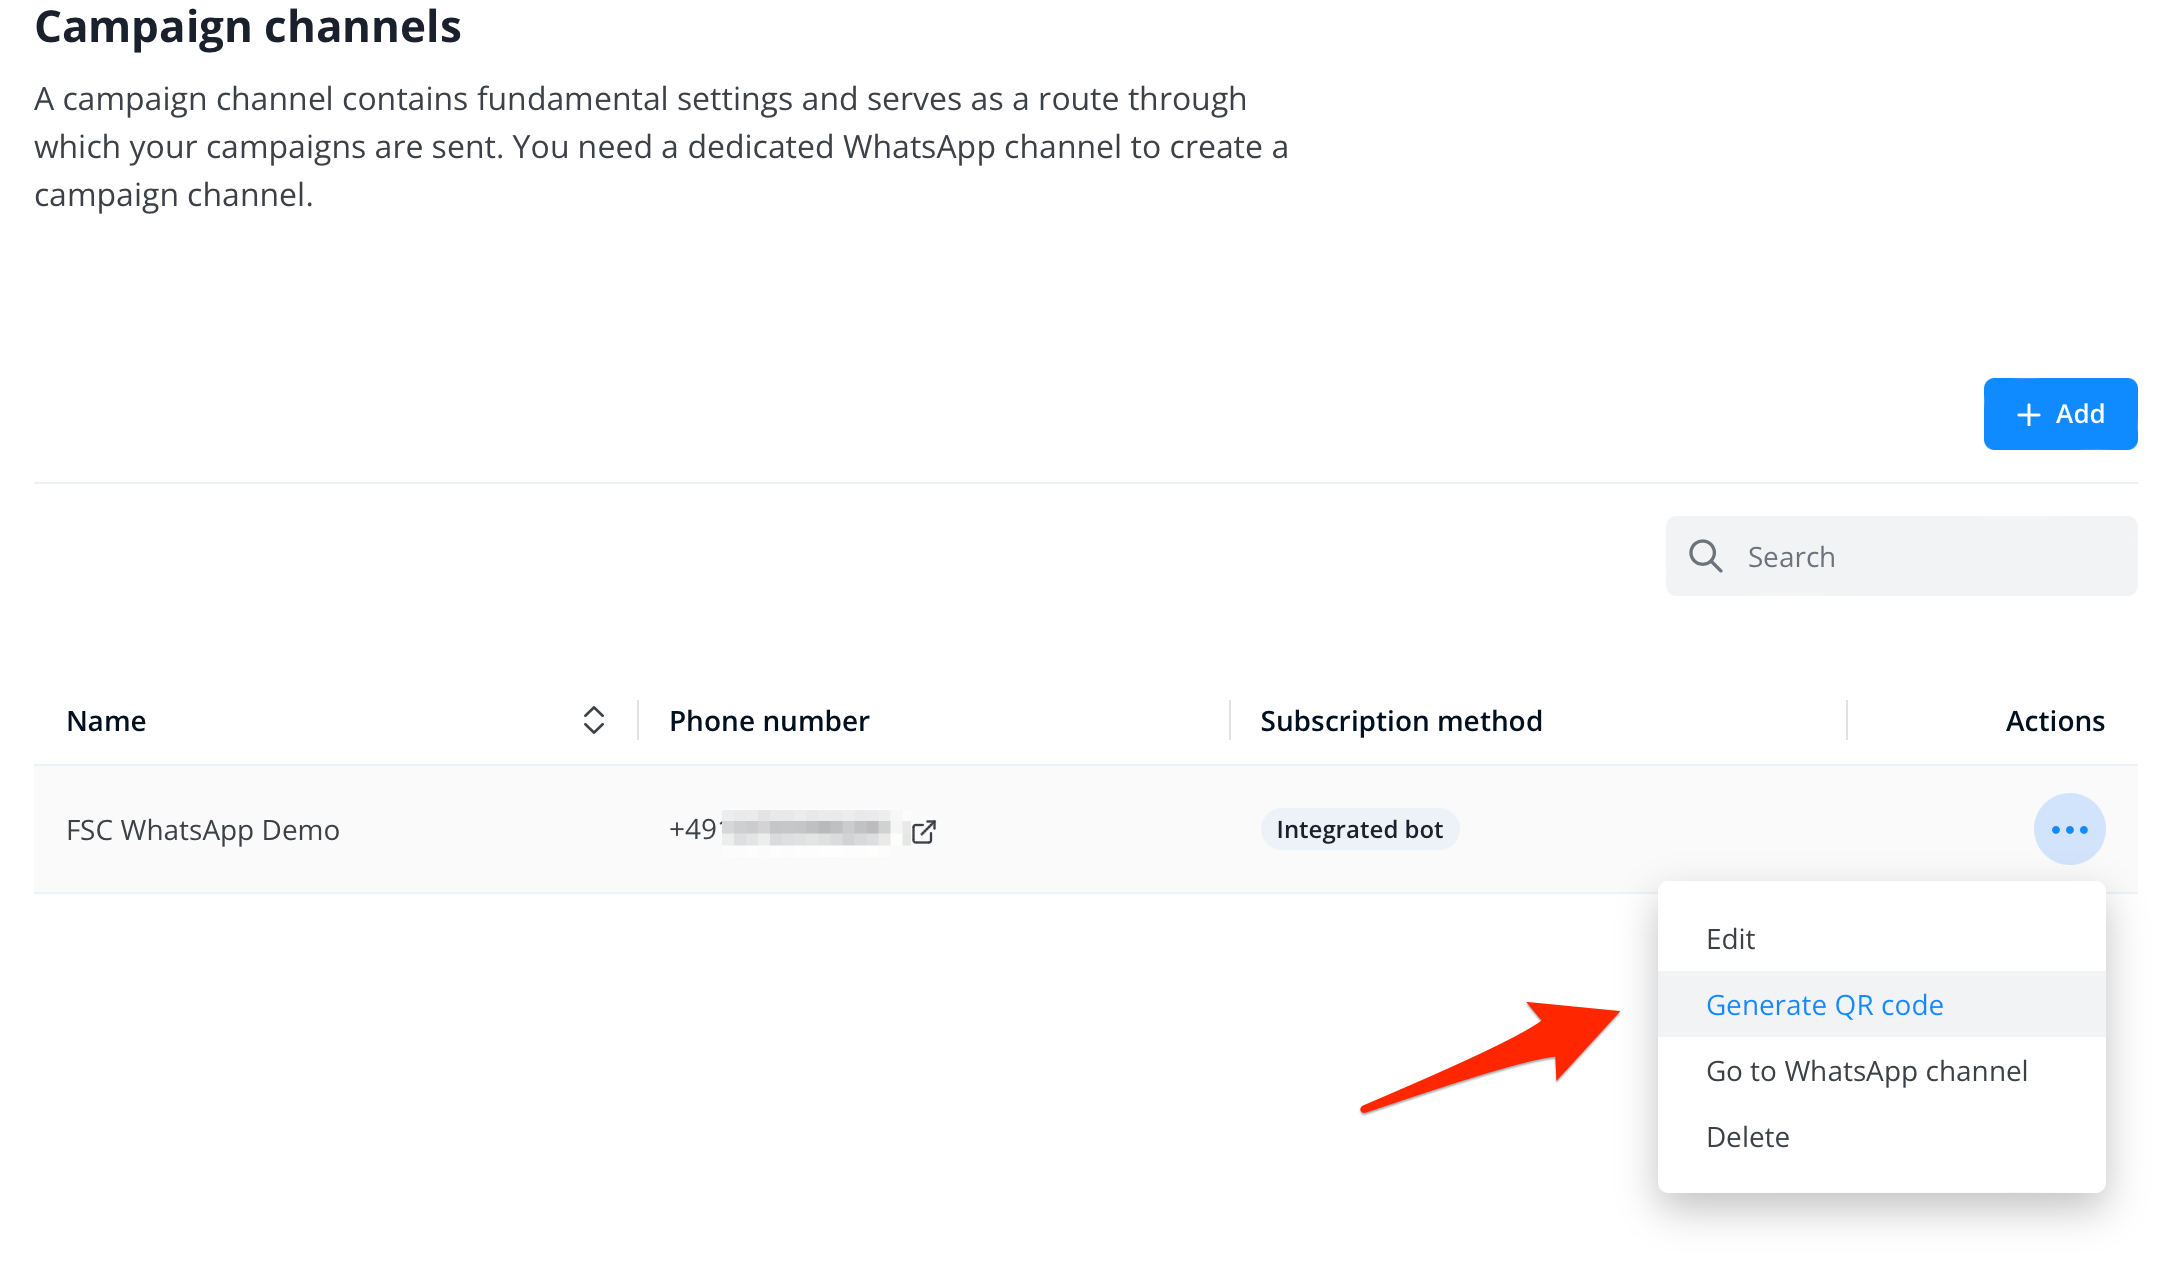Choose Edit from the actions menu
The height and width of the screenshot is (1268, 2166).
[1730, 939]
